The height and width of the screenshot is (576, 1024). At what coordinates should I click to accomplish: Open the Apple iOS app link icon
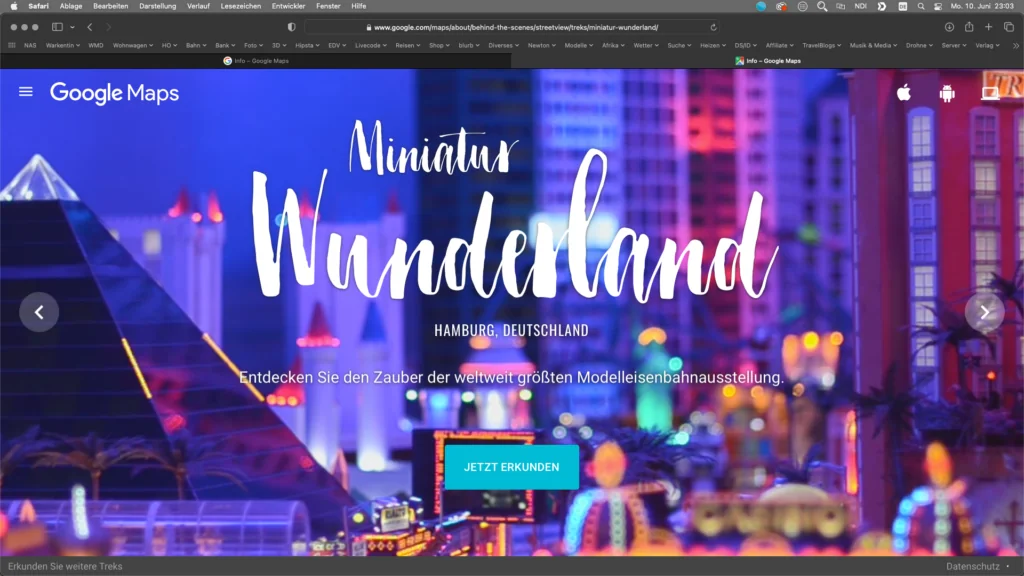pyautogui.click(x=904, y=93)
